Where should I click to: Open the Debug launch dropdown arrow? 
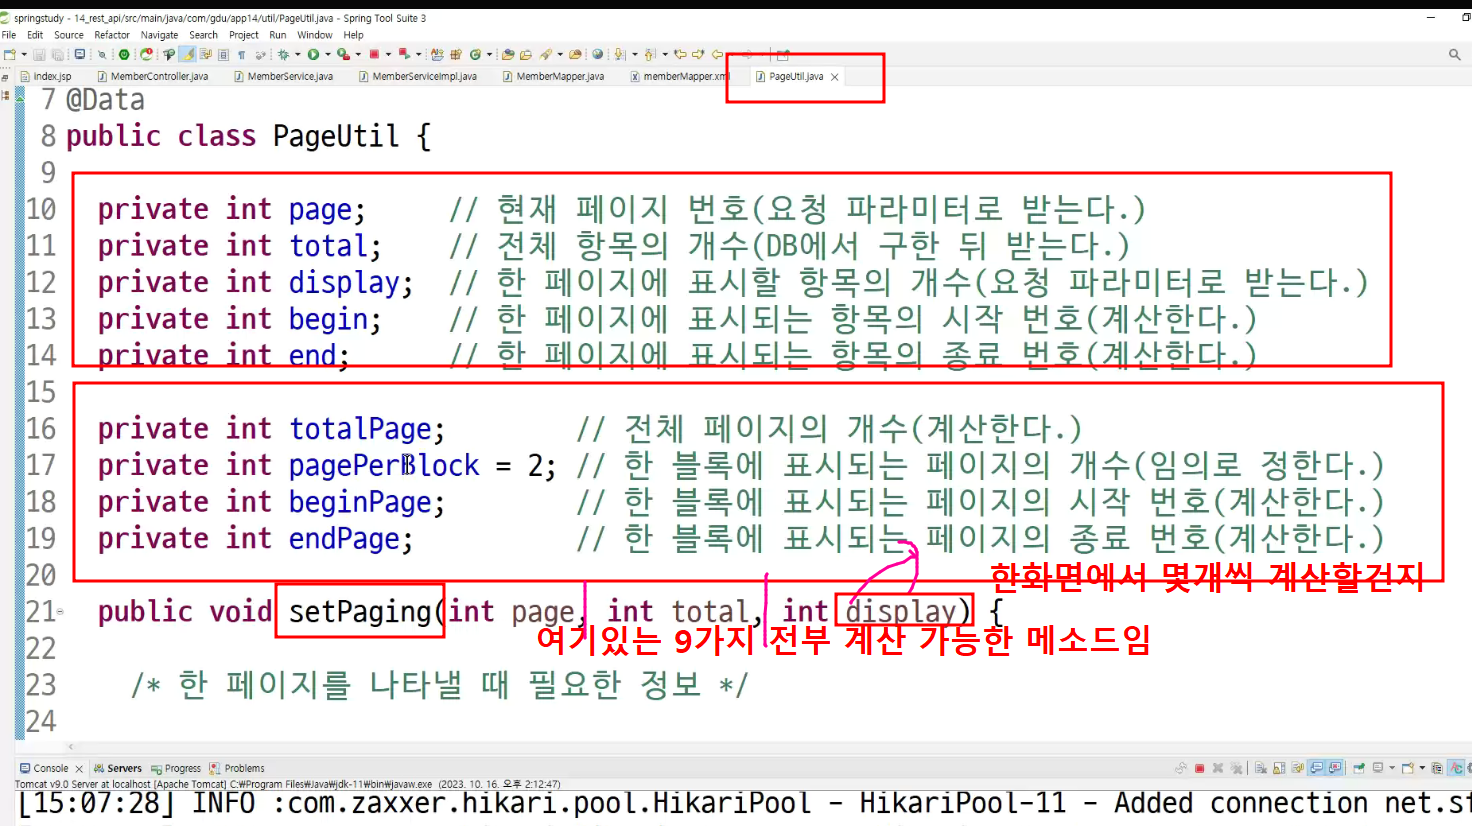298,54
